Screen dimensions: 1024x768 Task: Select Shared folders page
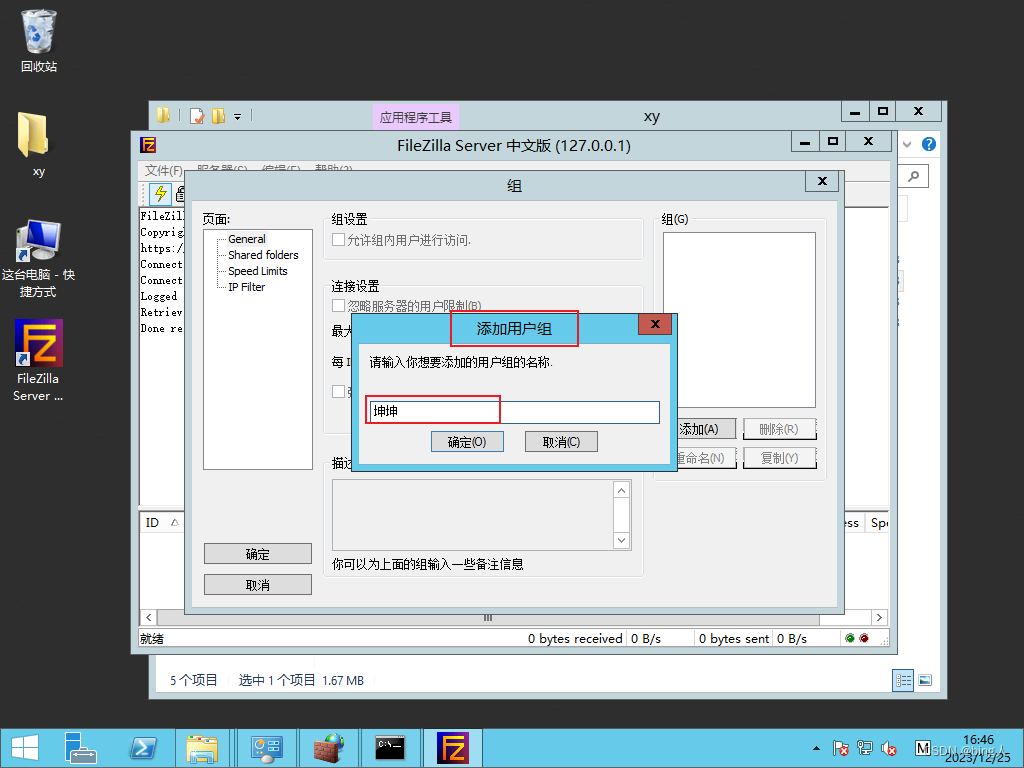coord(263,255)
